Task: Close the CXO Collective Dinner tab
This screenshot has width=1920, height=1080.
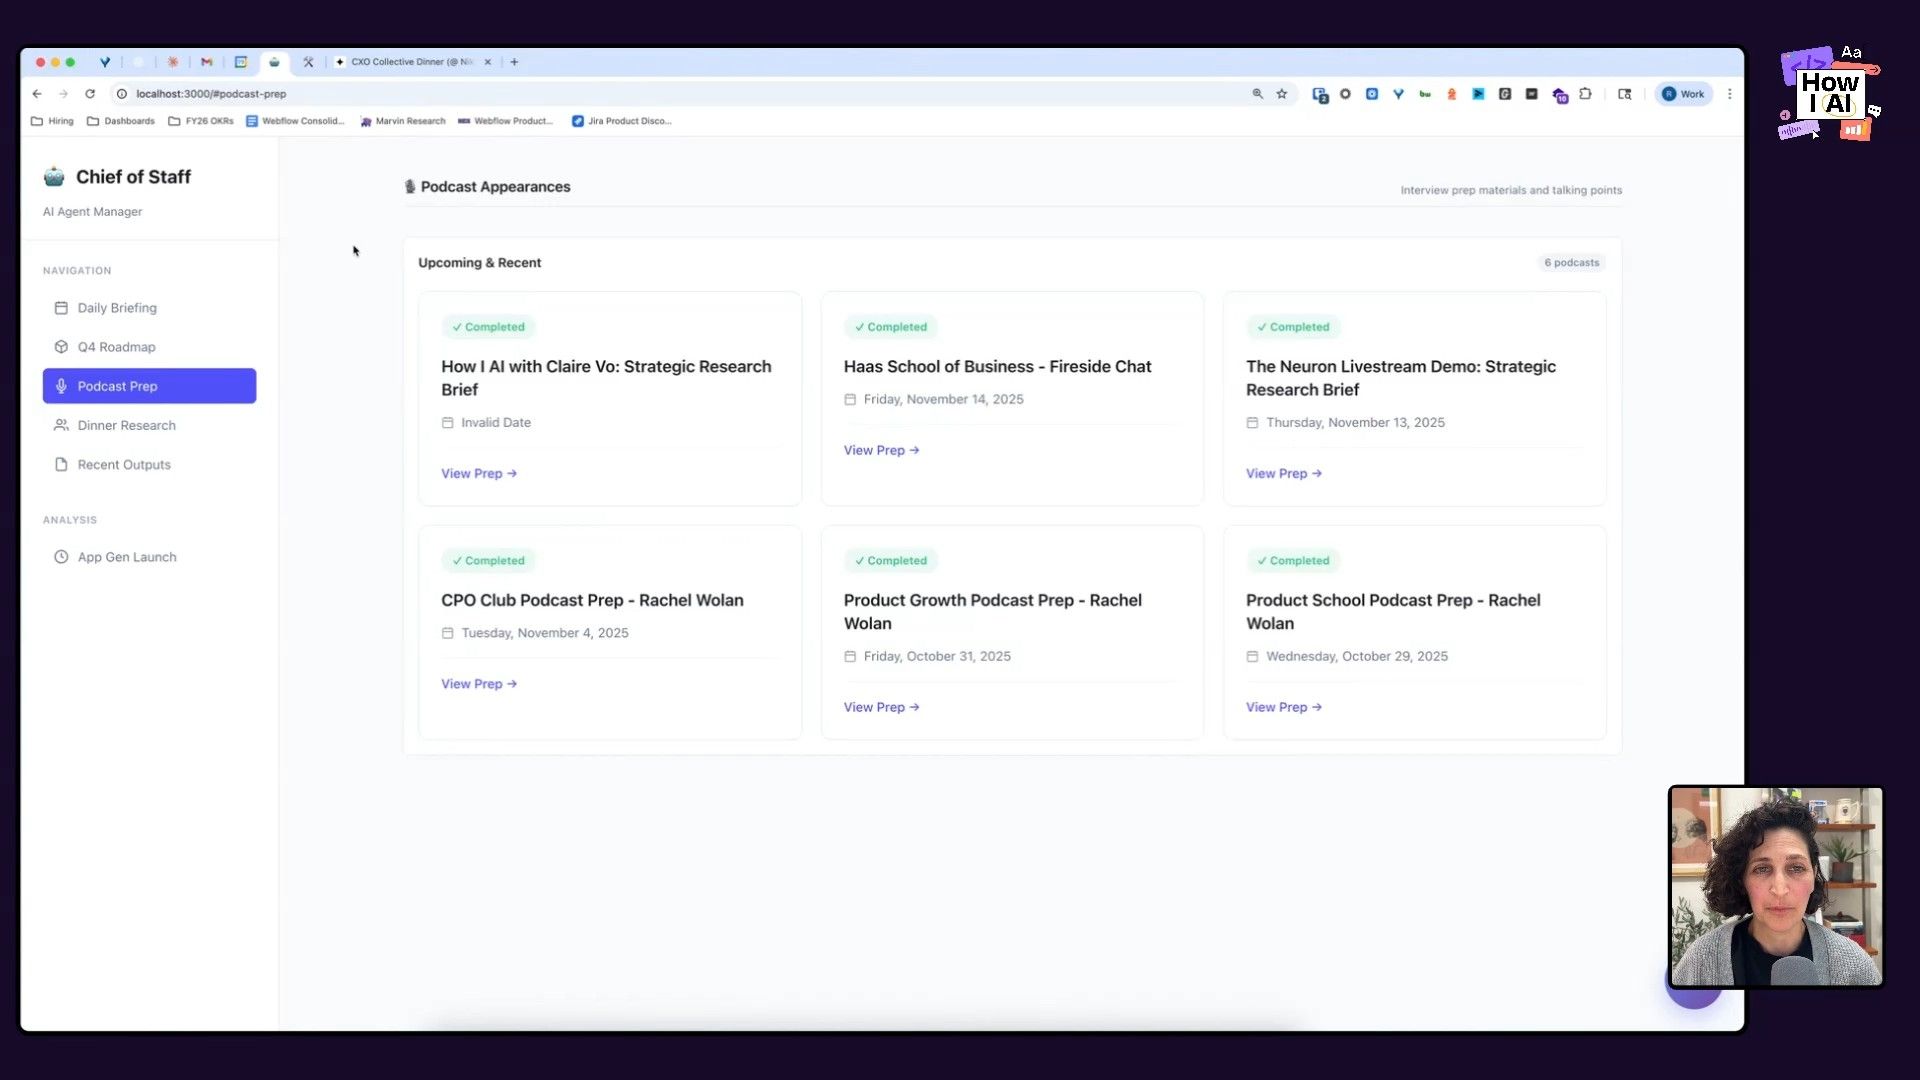Action: [x=488, y=62]
